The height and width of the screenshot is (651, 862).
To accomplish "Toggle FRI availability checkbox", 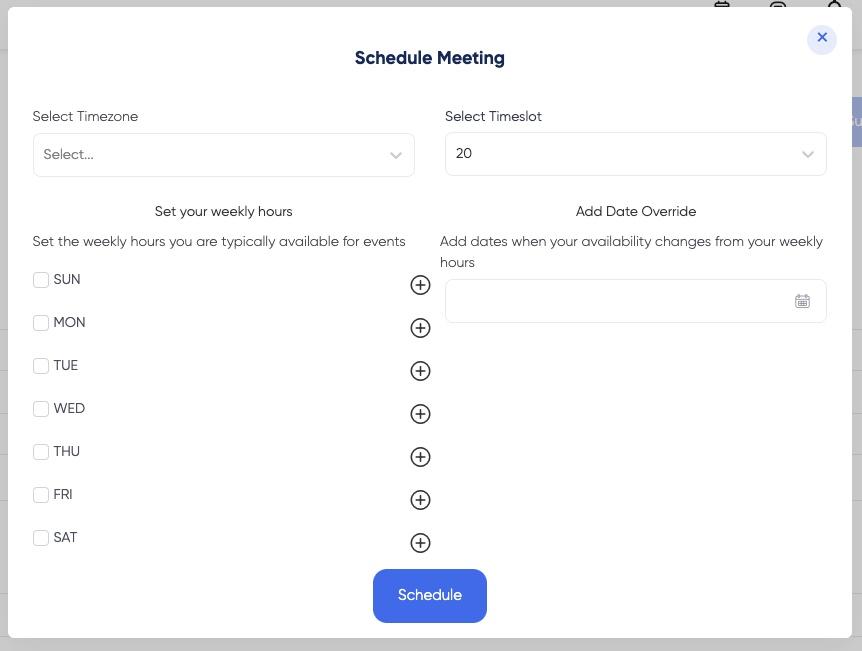I will pos(41,495).
